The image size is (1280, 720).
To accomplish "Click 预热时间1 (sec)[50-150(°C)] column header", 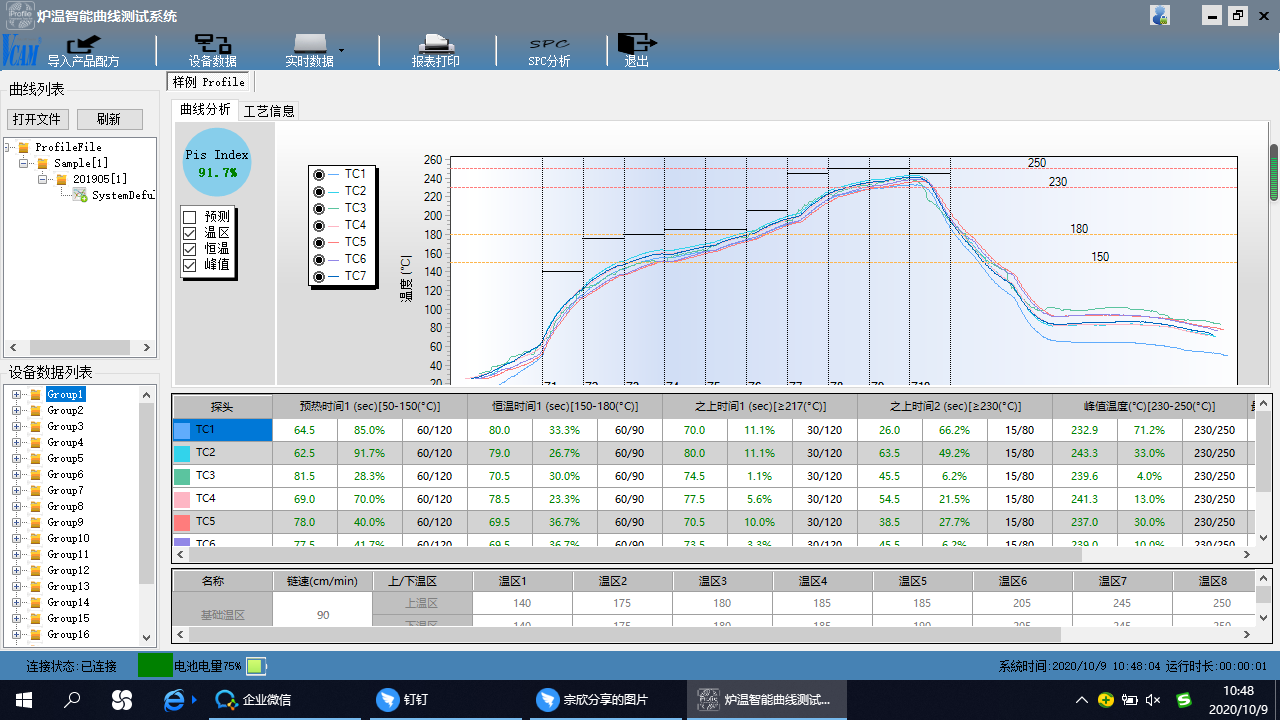I will (370, 406).
